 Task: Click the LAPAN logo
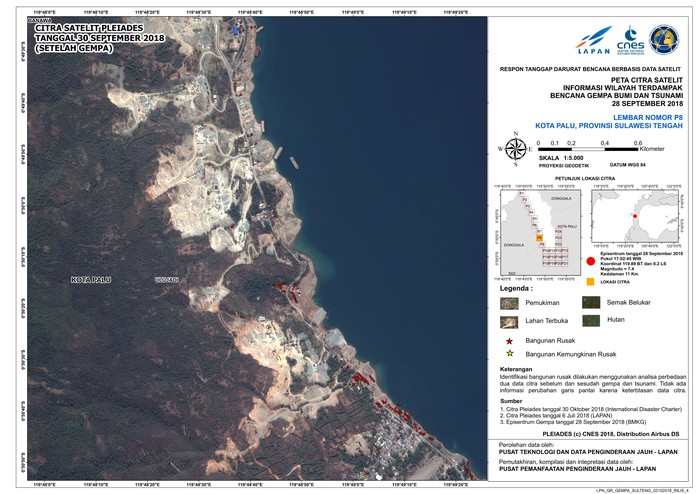click(x=592, y=43)
